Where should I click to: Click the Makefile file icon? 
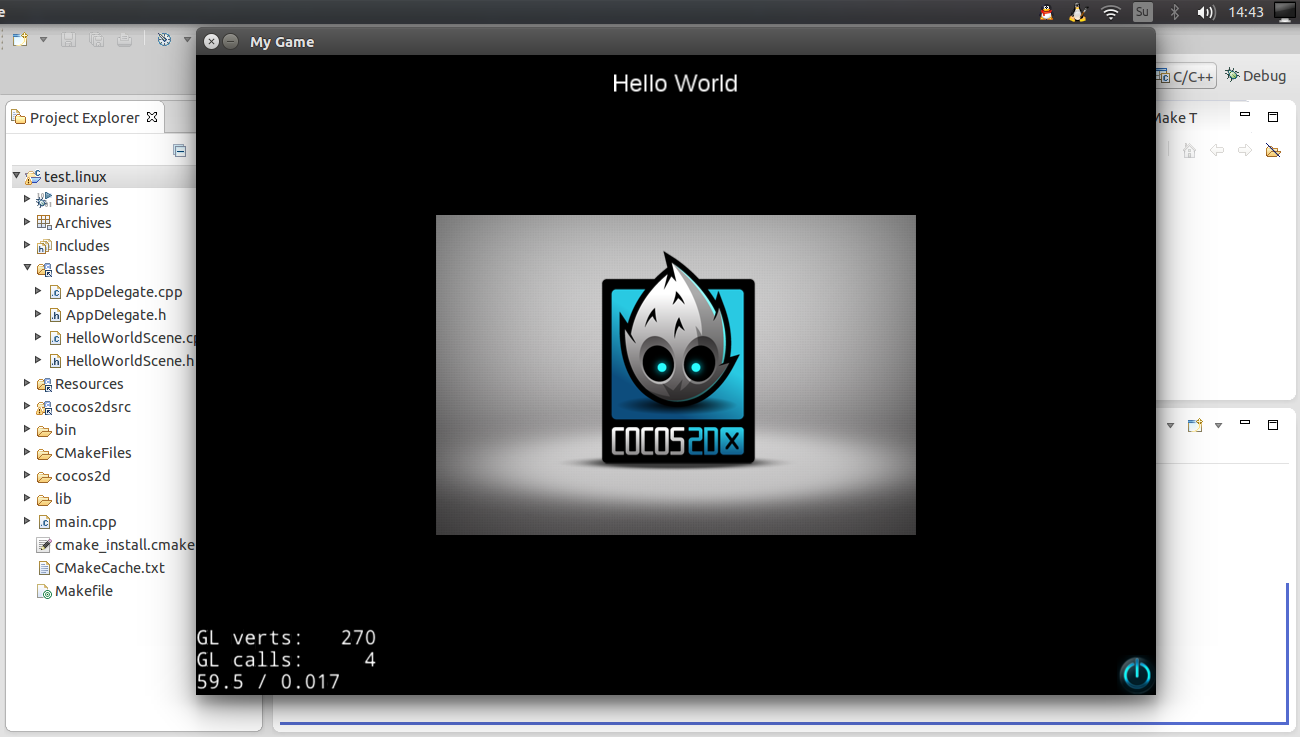pos(44,591)
